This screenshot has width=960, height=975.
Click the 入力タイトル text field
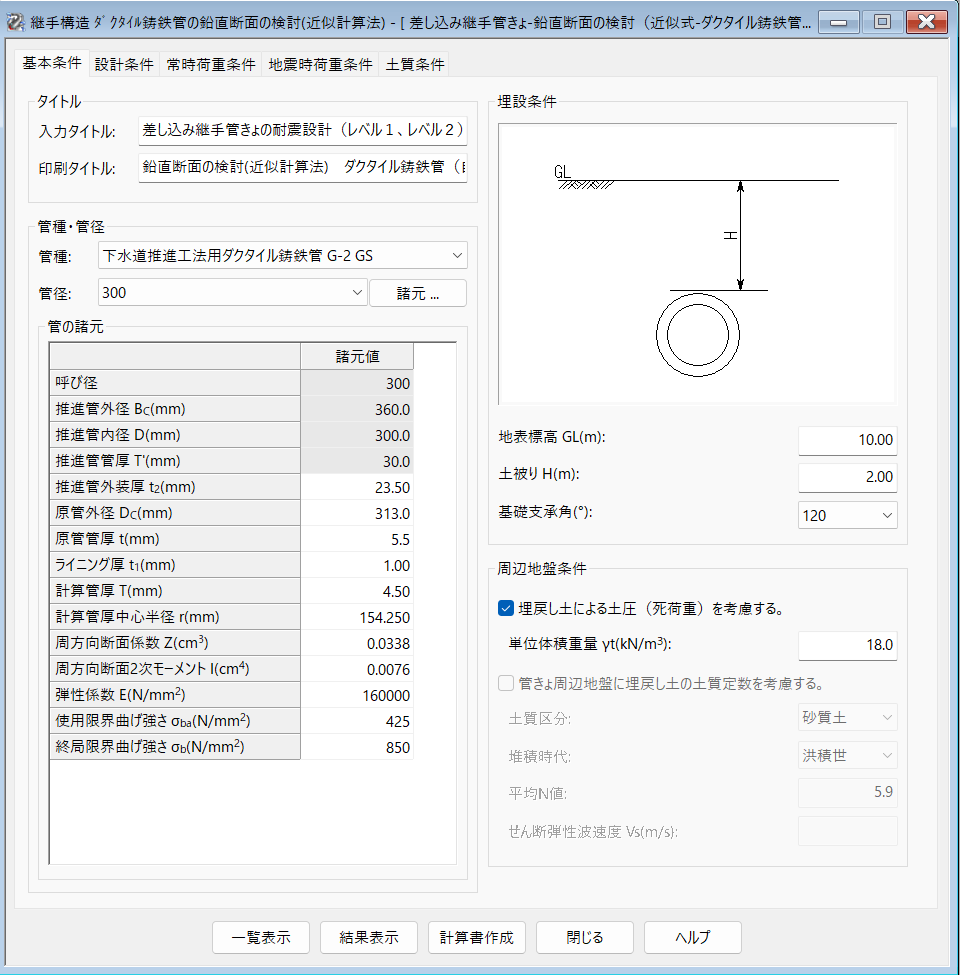click(x=302, y=130)
